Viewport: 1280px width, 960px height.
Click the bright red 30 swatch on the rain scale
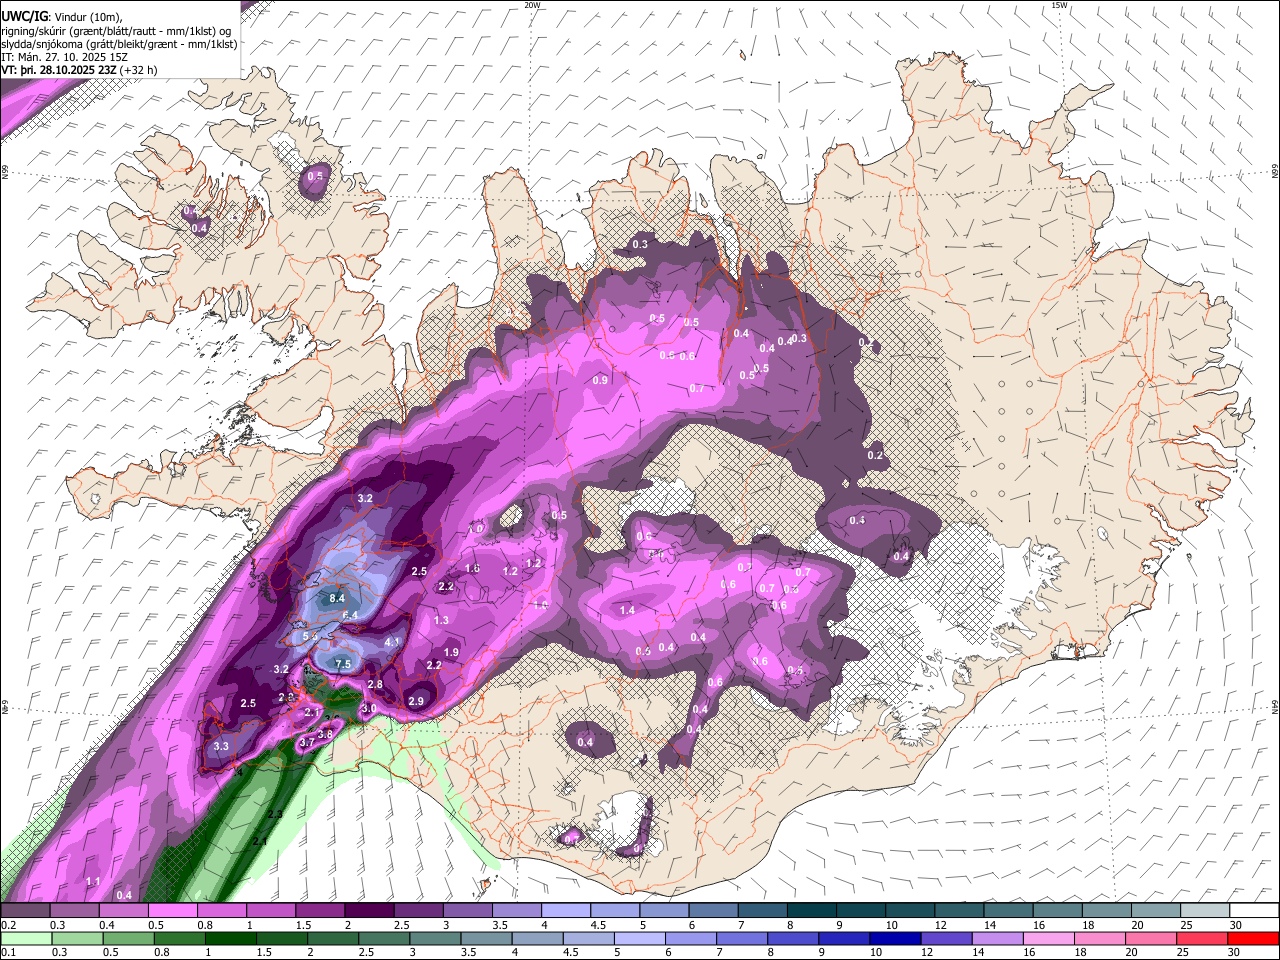[1254, 938]
